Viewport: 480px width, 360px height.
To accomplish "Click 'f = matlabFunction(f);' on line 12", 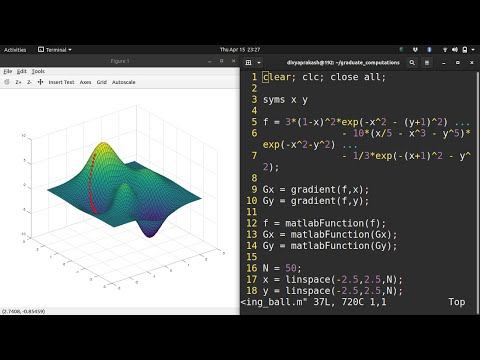I will pos(324,223).
